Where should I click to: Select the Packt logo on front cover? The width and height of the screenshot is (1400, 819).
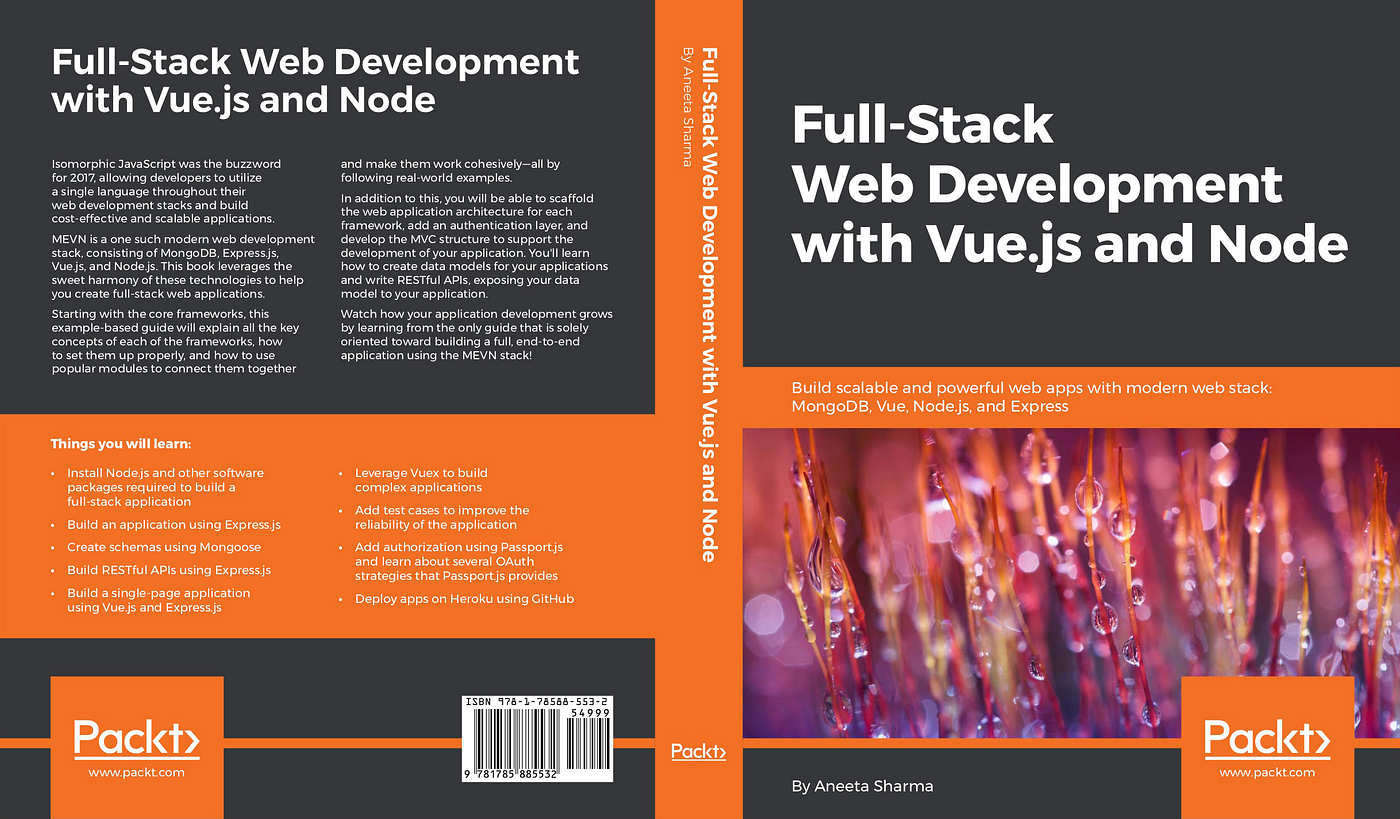point(1267,738)
